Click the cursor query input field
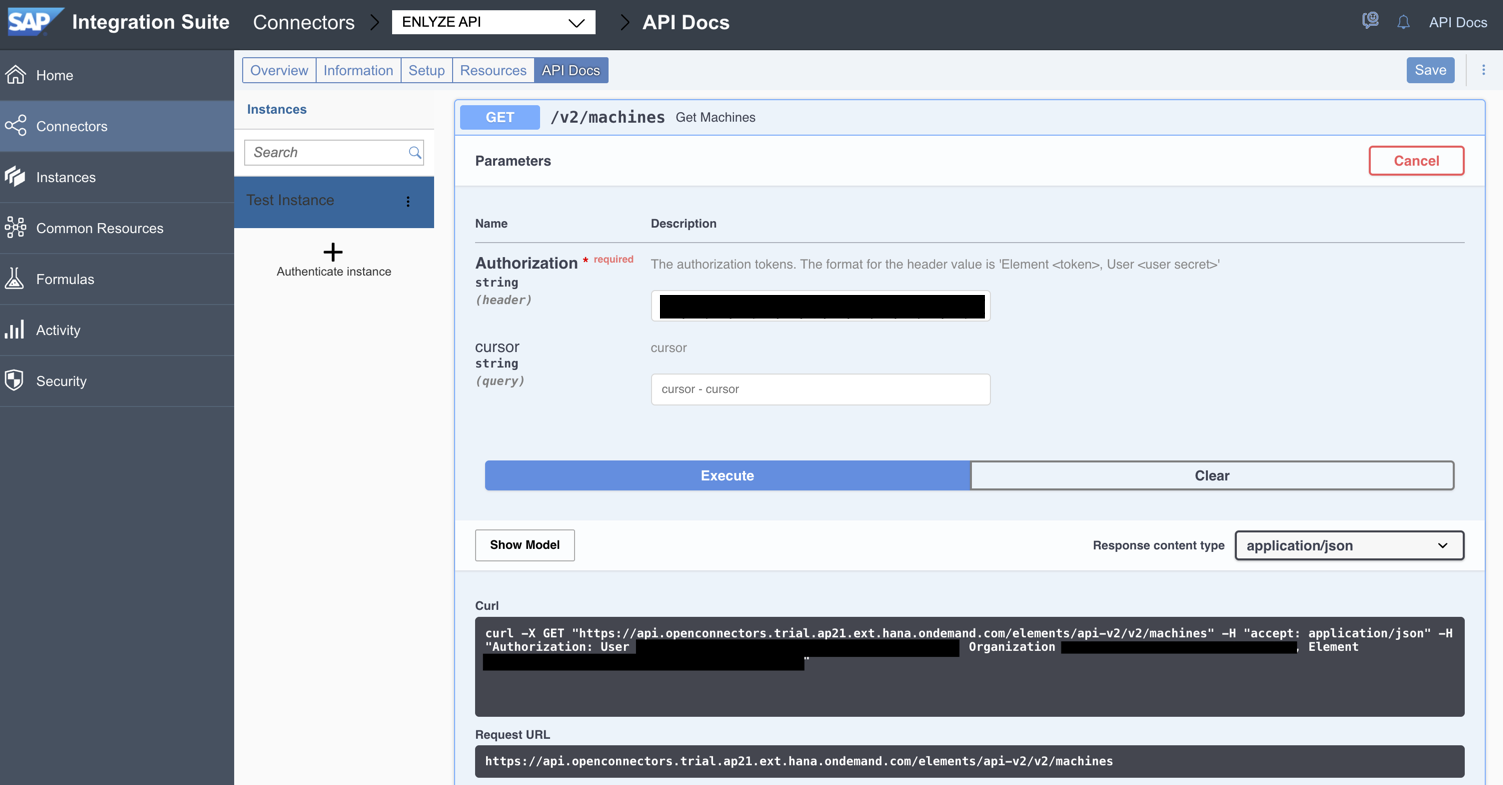The width and height of the screenshot is (1503, 785). click(820, 389)
